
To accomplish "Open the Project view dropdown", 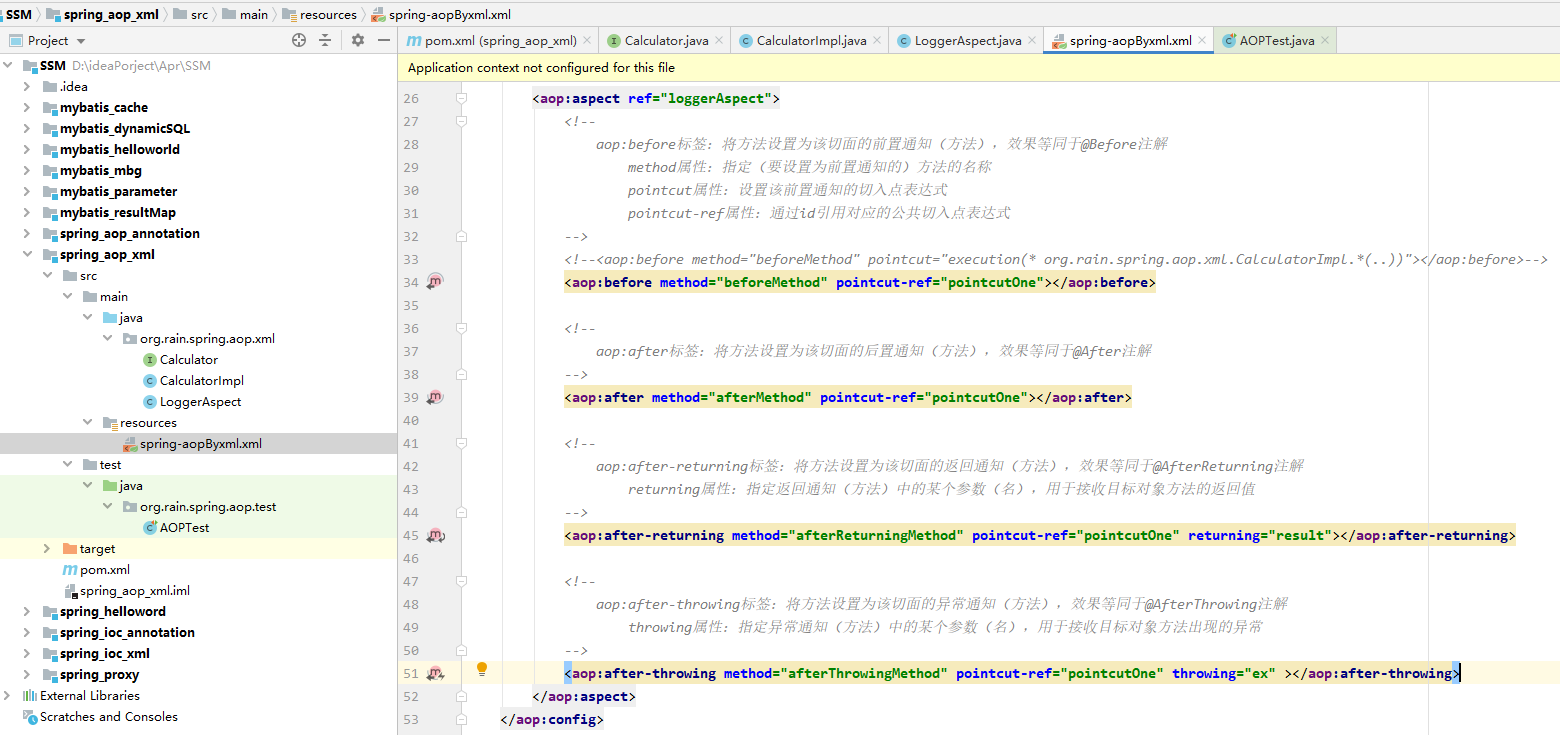I will pos(81,41).
